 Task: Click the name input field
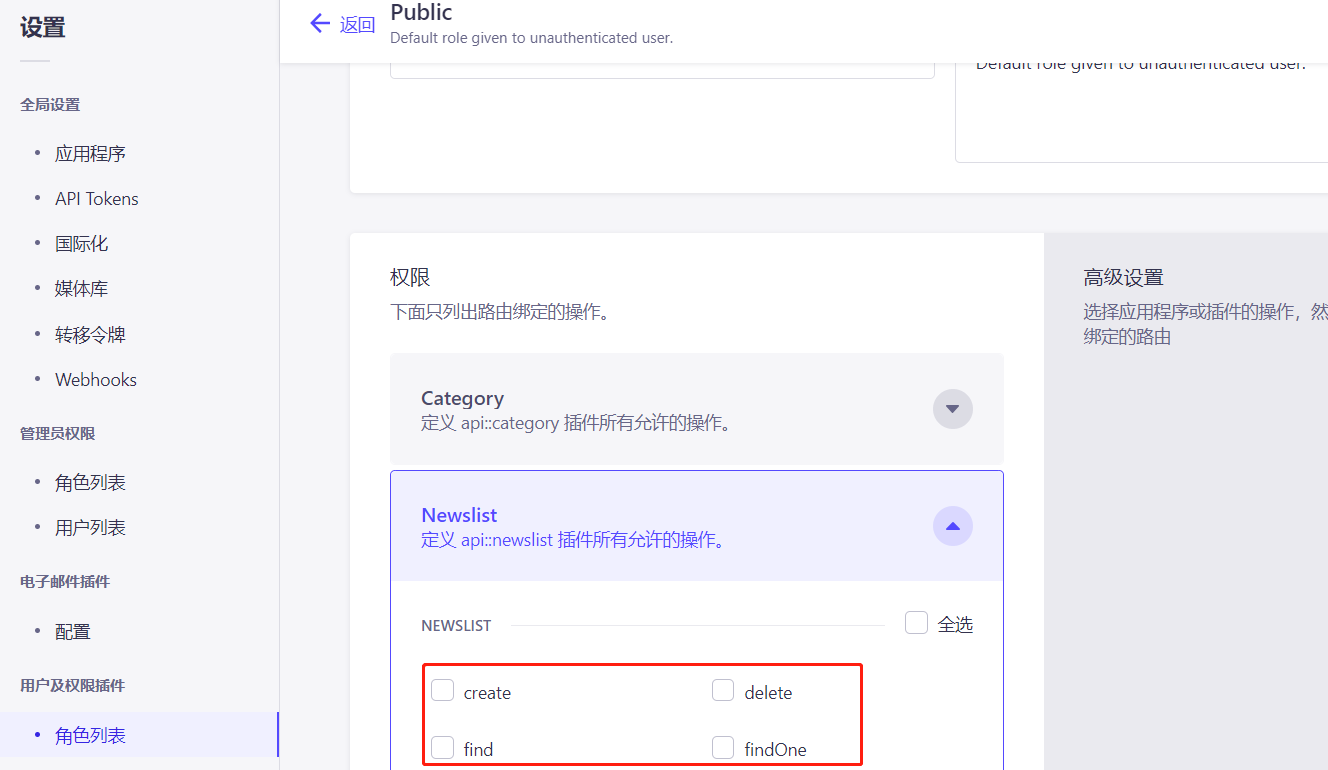point(662,71)
